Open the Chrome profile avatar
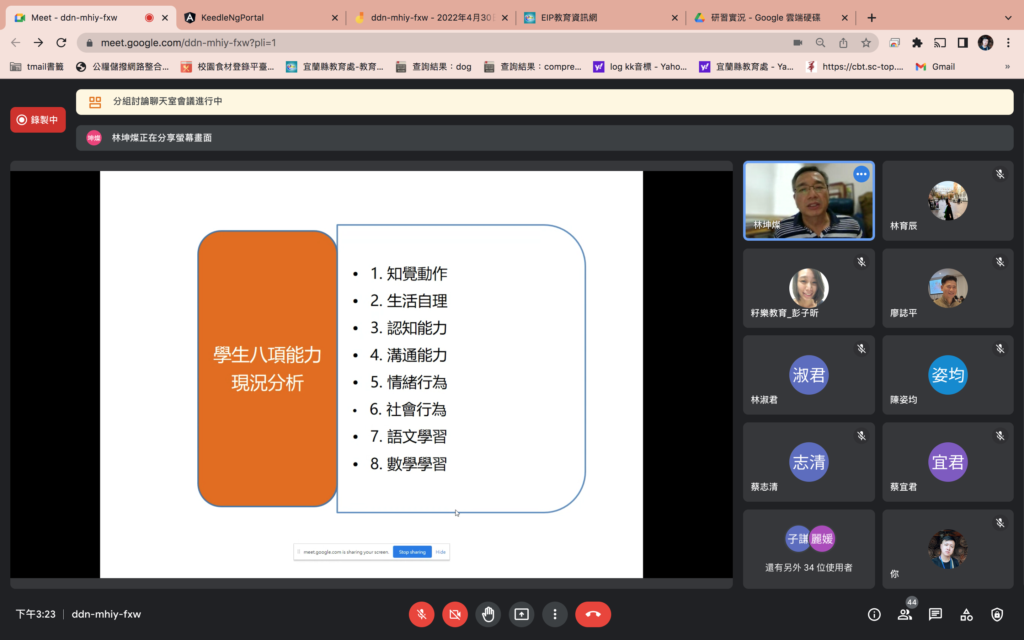1024x640 pixels. (x=985, y=42)
